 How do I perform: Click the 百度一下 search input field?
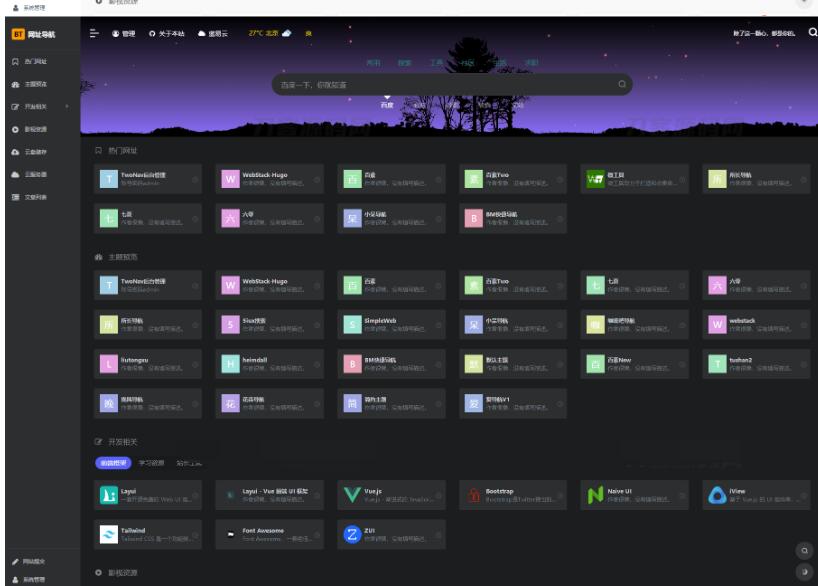(440, 84)
